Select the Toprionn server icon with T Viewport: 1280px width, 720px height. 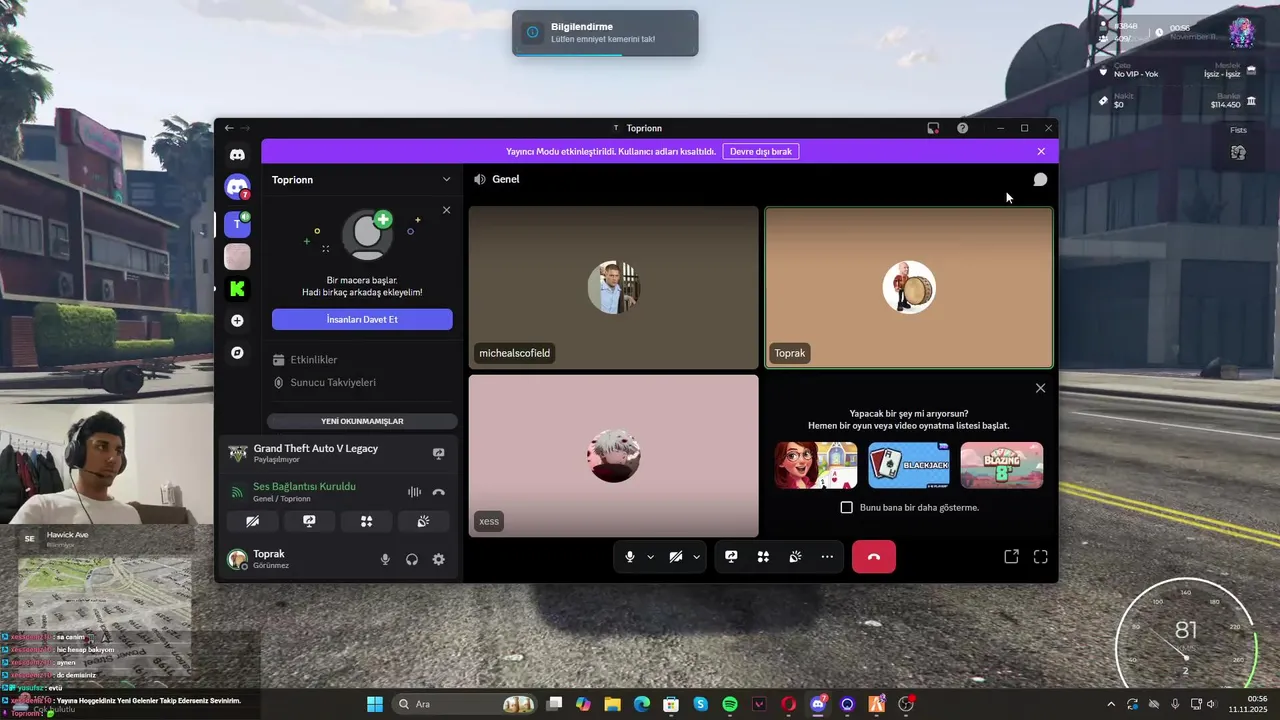(237, 224)
